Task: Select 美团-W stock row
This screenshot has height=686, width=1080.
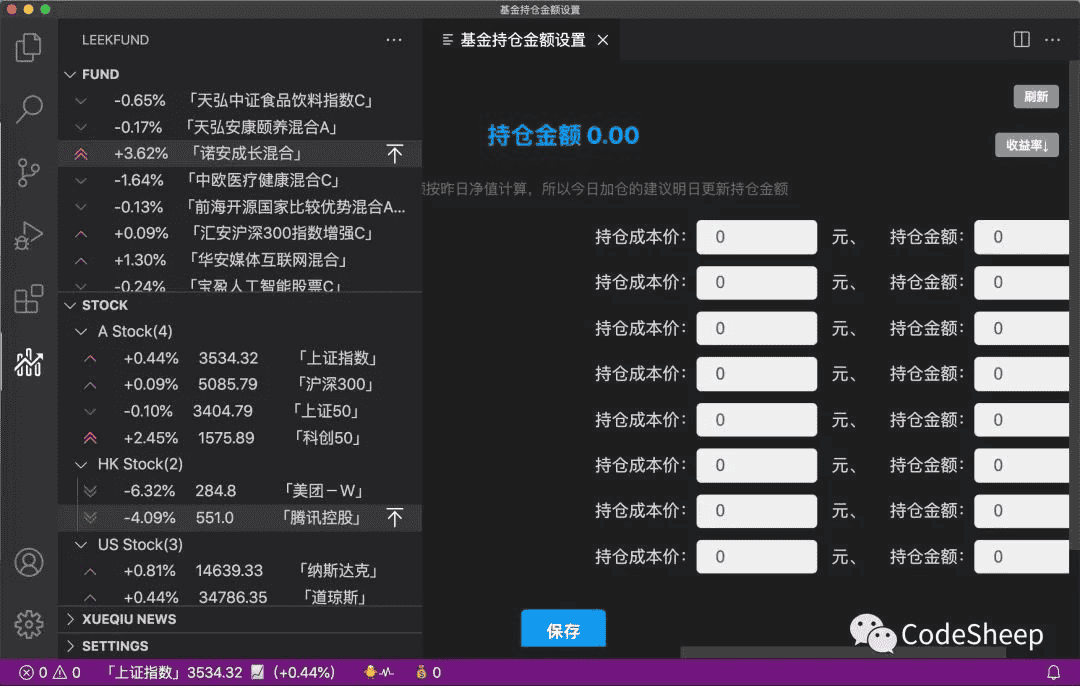Action: (240, 491)
